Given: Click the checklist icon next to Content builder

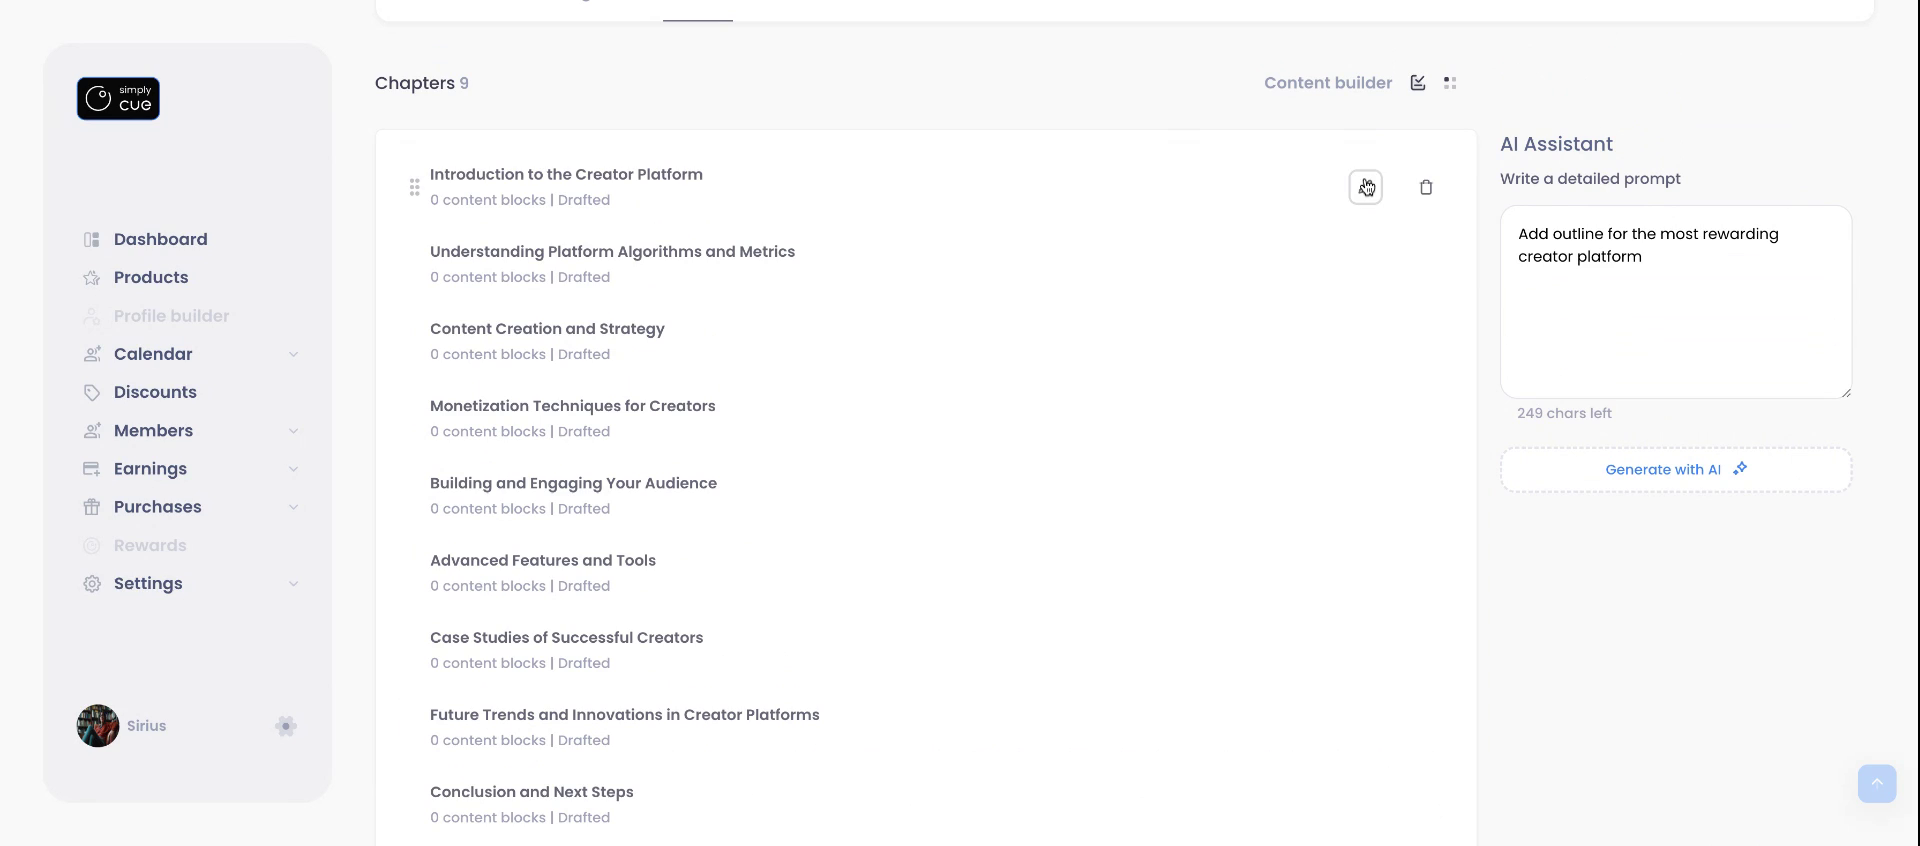Looking at the screenshot, I should coord(1418,83).
